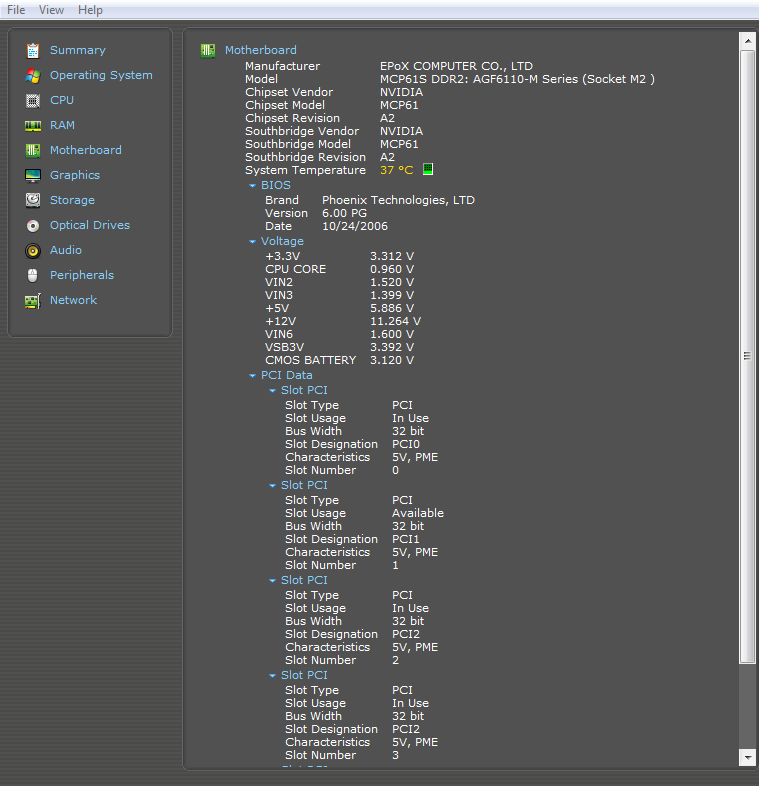Open the Operating System section

tap(101, 75)
